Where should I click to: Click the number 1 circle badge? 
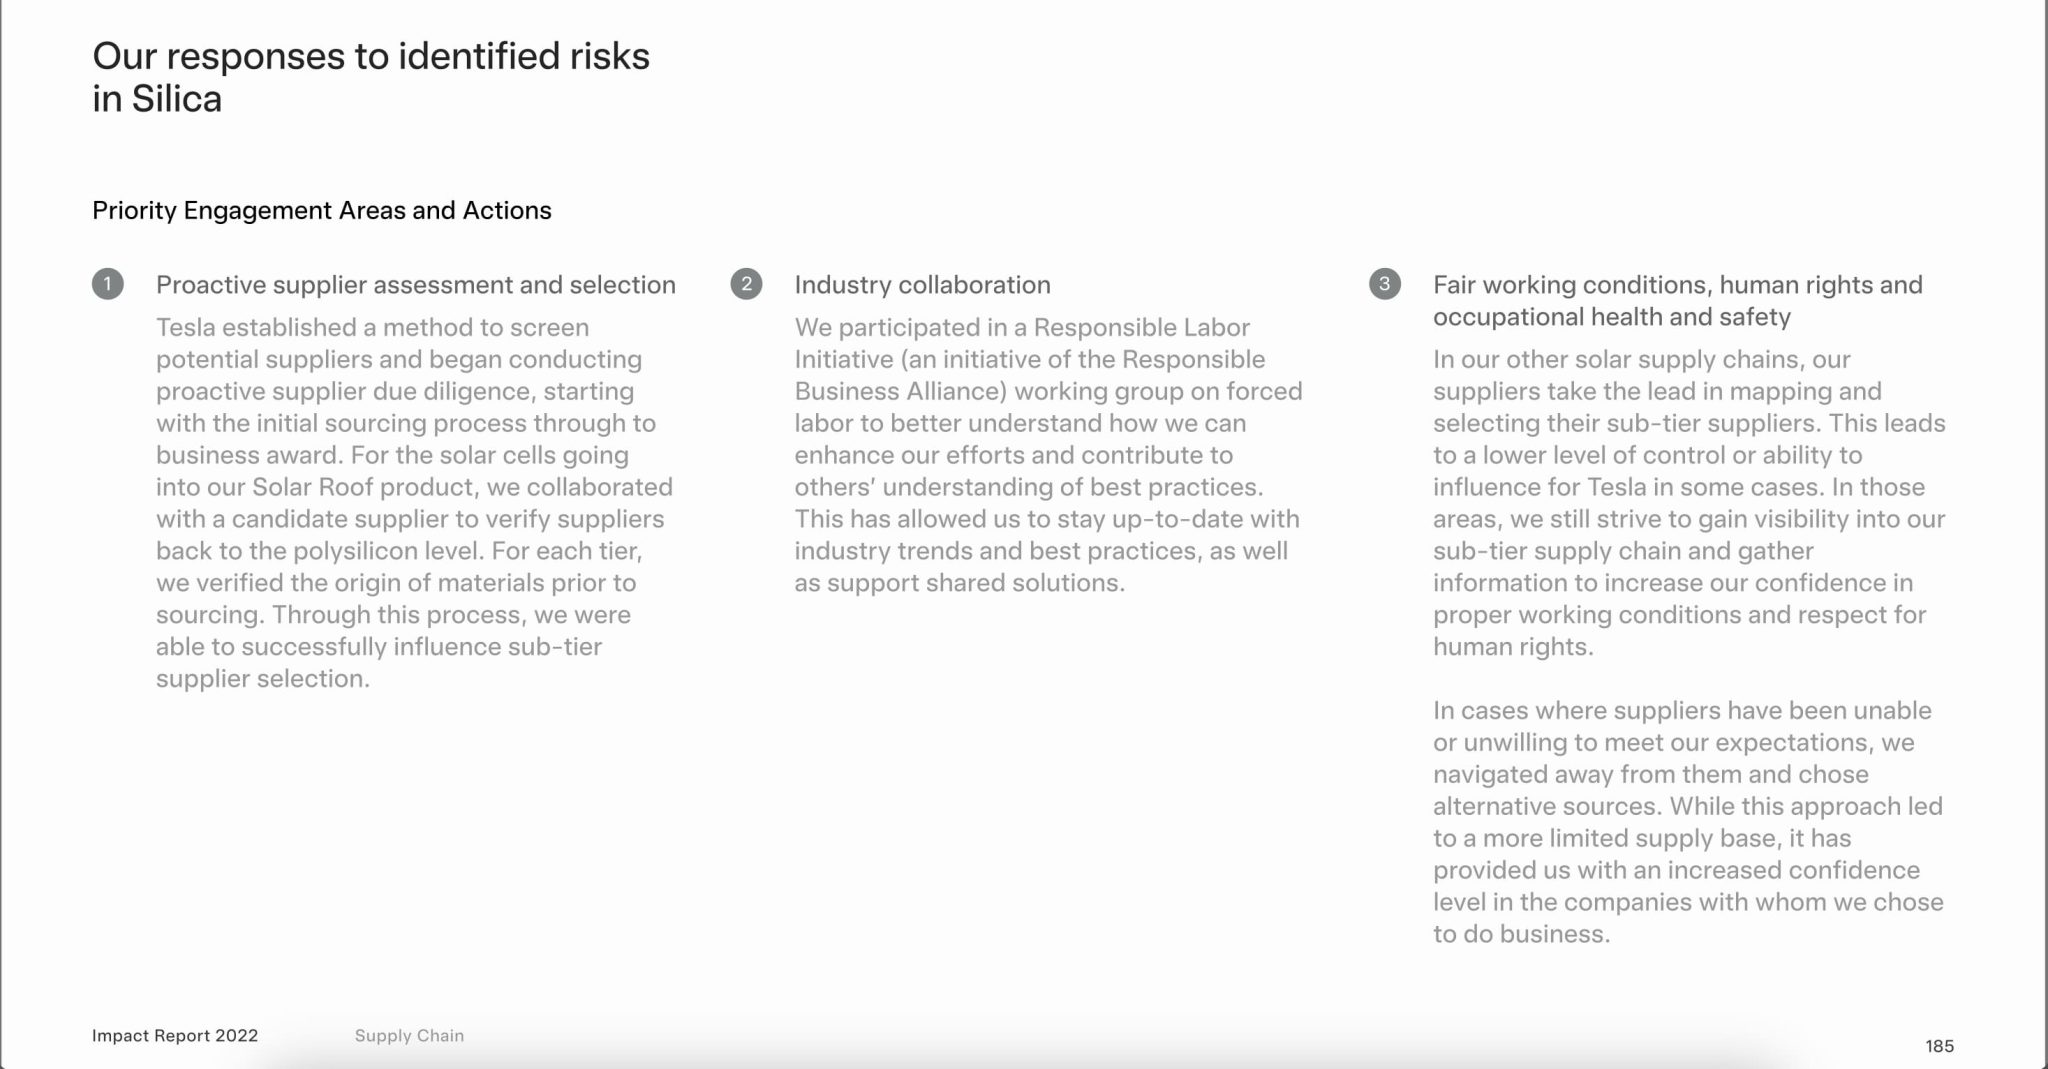pos(108,284)
